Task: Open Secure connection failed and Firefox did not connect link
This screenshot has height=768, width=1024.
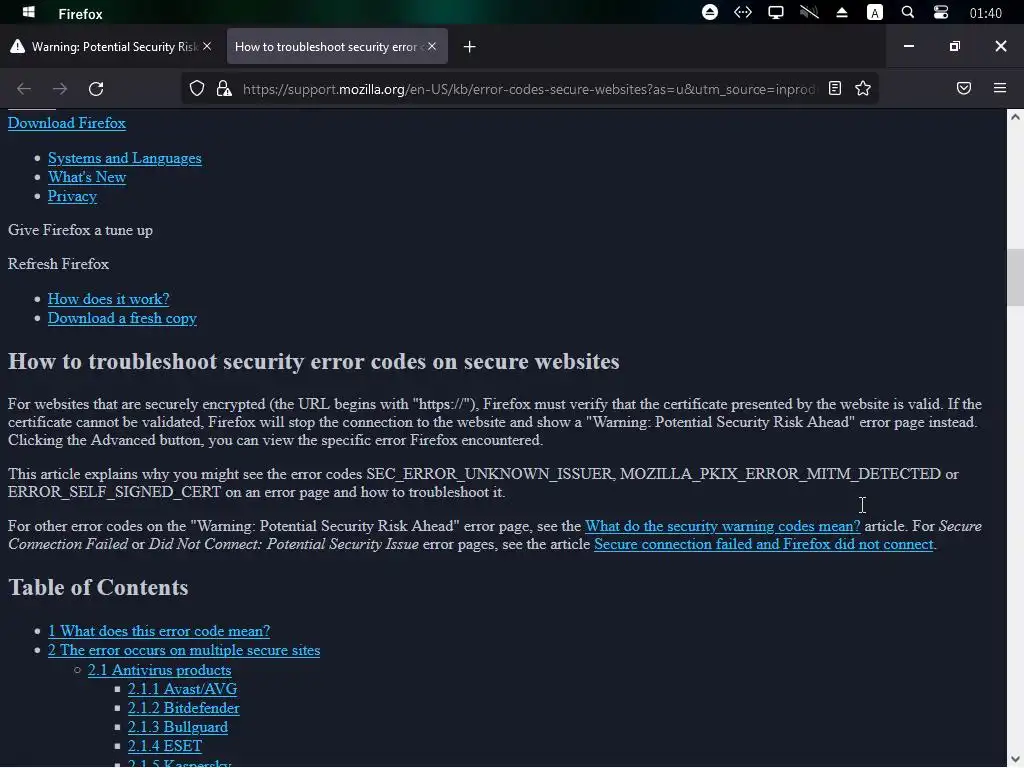Action: click(x=763, y=544)
